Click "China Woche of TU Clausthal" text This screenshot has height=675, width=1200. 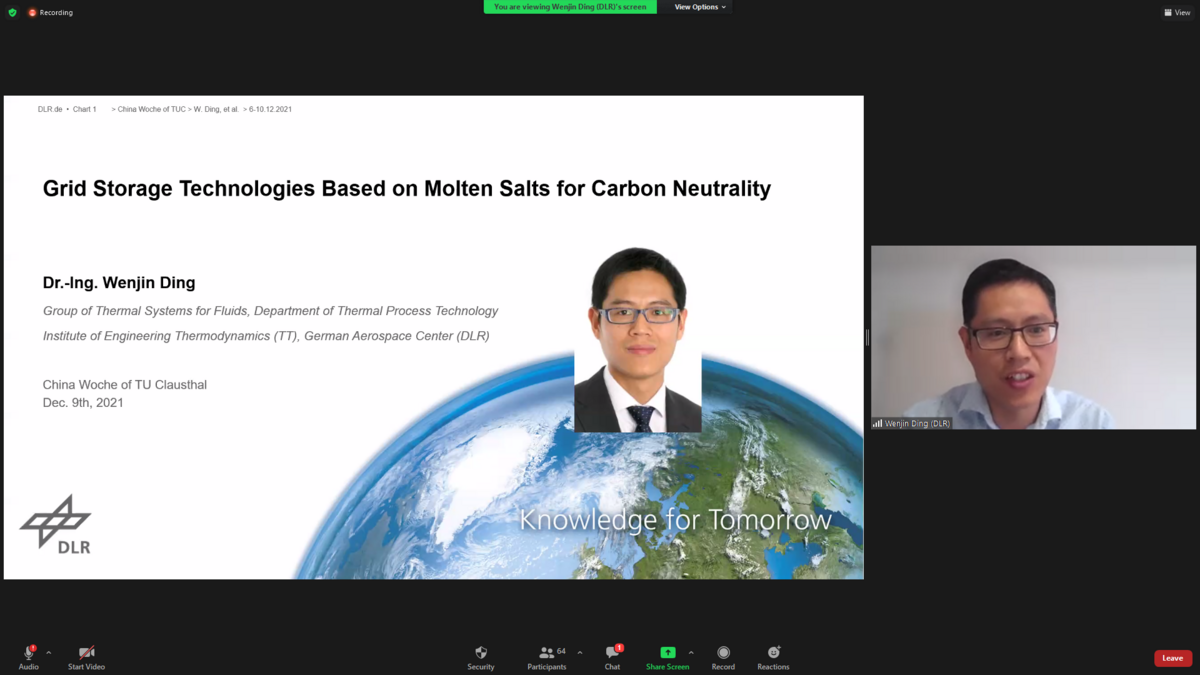[x=125, y=385]
